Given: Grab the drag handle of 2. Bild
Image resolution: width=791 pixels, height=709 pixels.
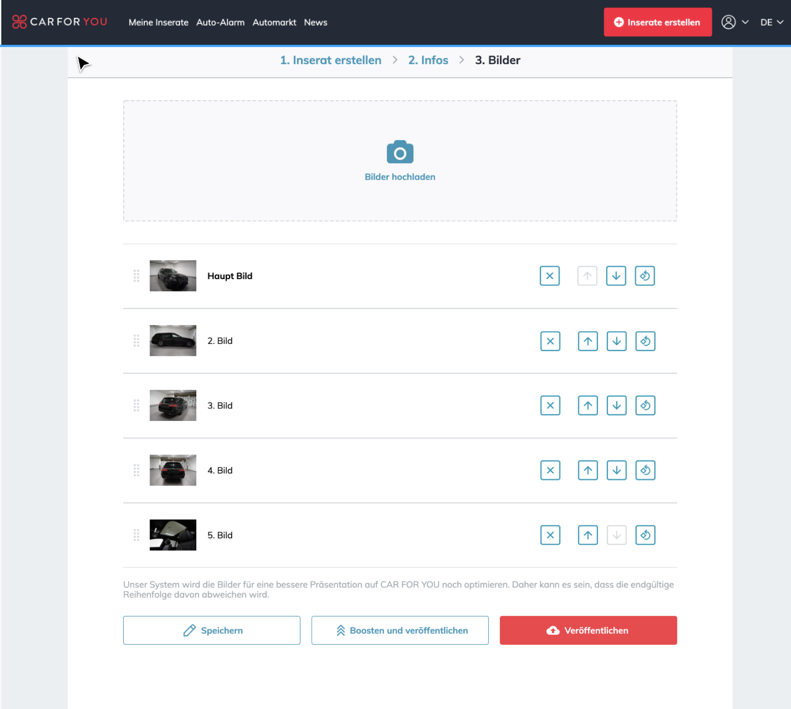Looking at the screenshot, I should tap(136, 341).
